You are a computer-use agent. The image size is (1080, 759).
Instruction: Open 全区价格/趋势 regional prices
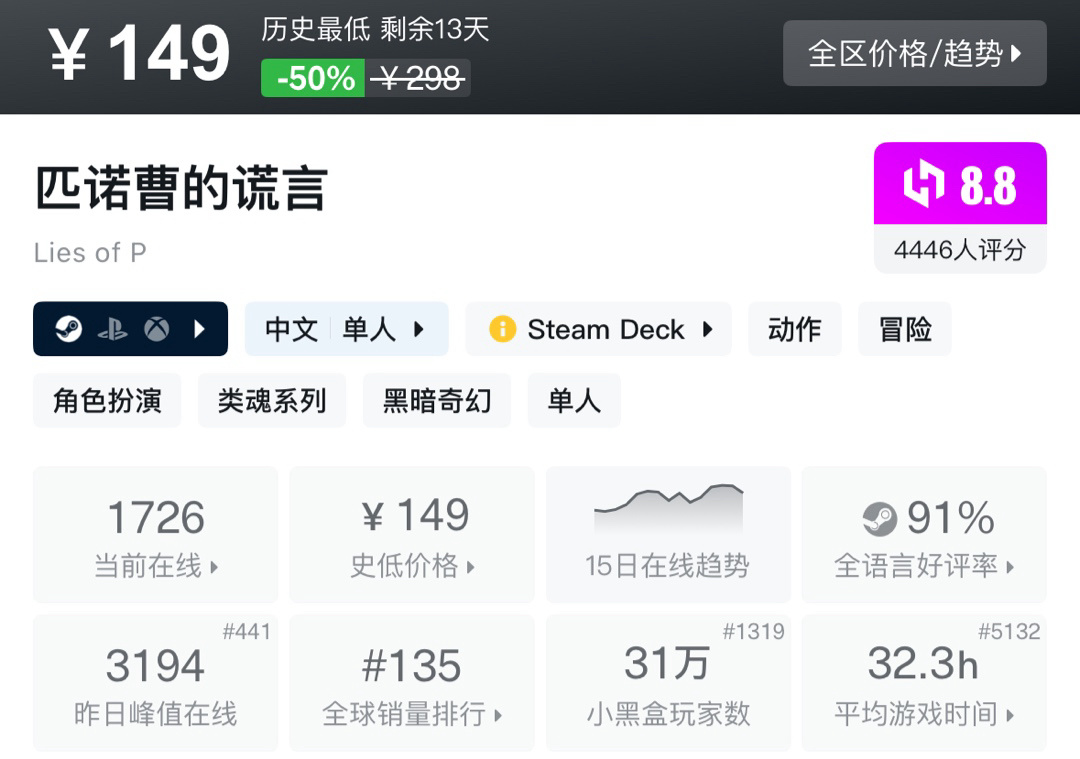(x=914, y=53)
